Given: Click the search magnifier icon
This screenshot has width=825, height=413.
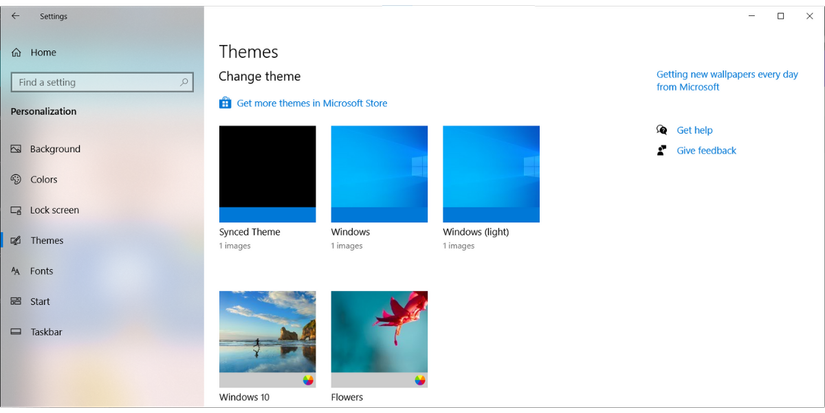Looking at the screenshot, I should (x=184, y=82).
